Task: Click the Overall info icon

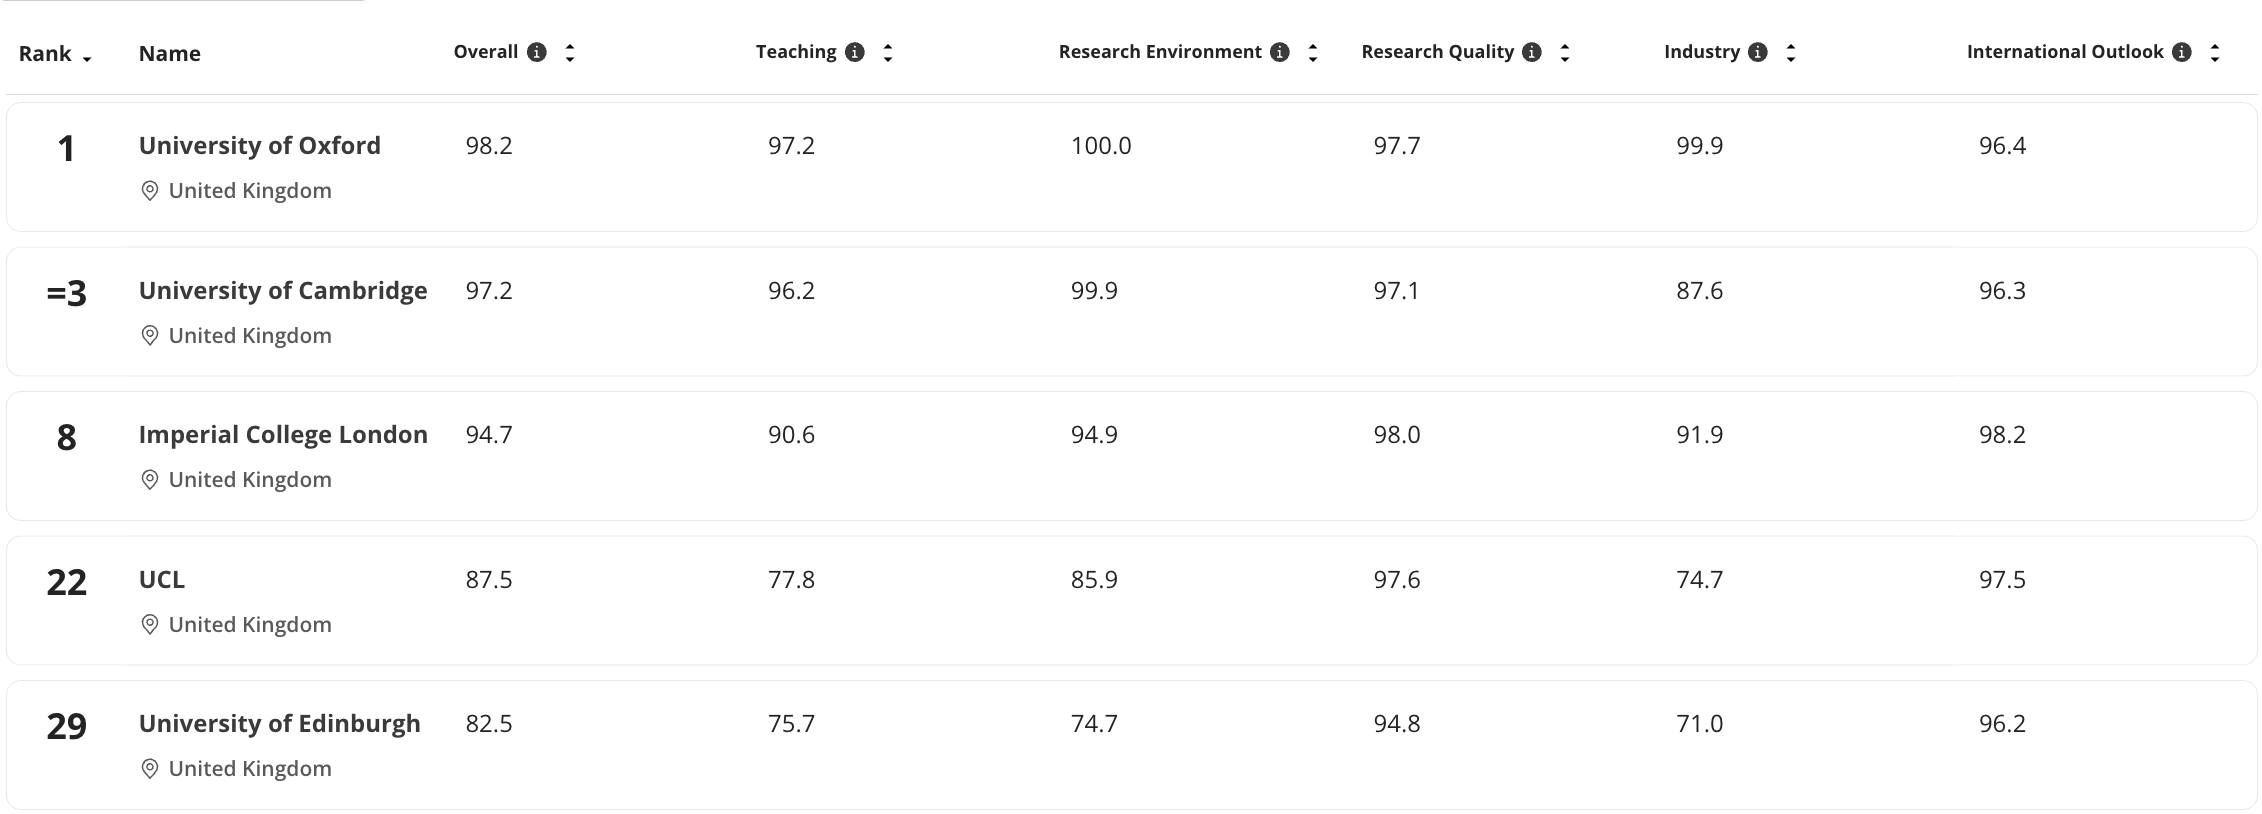Action: tap(537, 52)
